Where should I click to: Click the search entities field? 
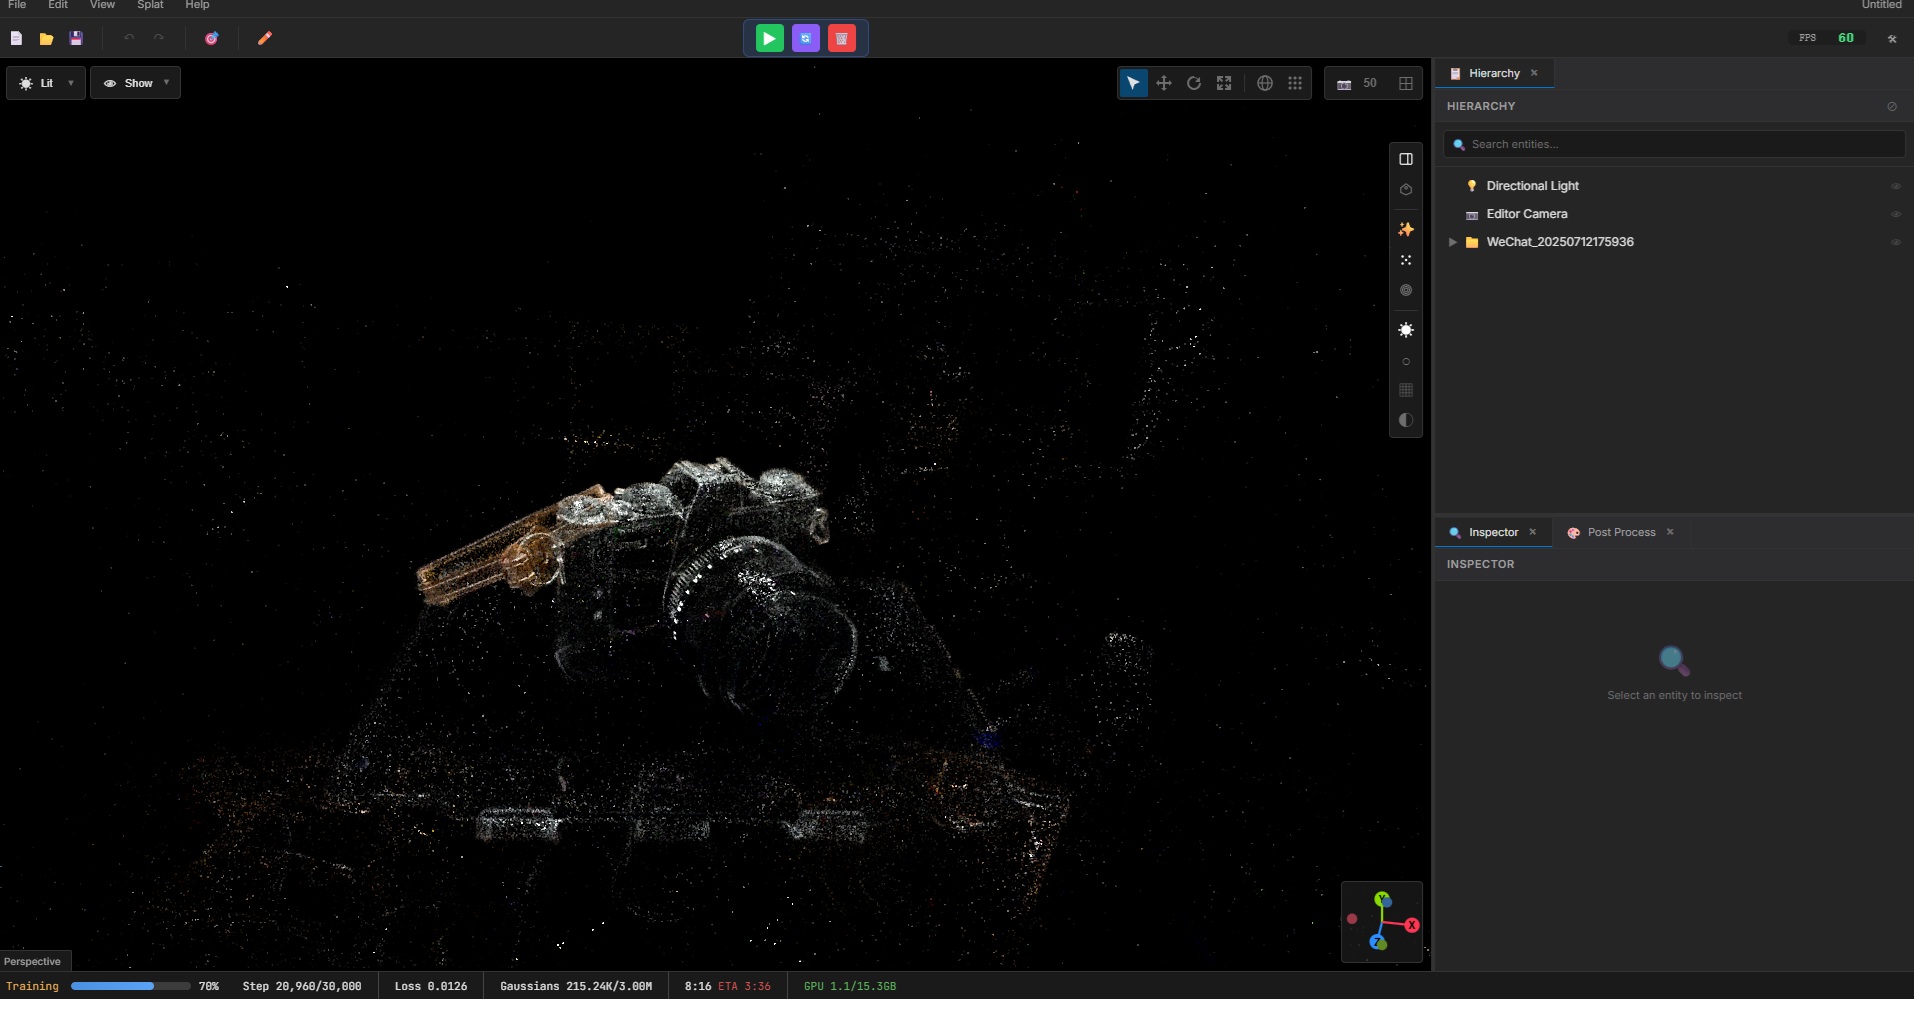(1674, 144)
